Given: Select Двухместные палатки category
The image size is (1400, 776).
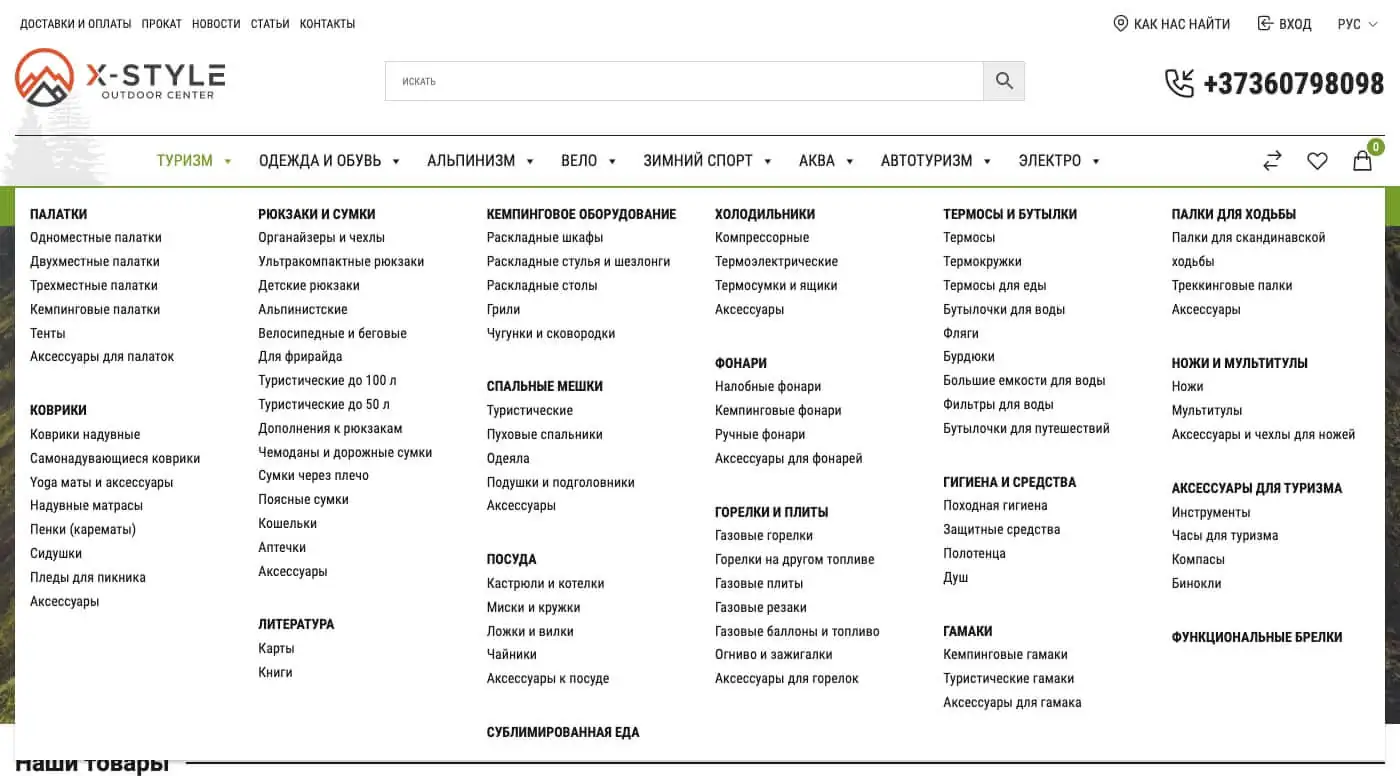Looking at the screenshot, I should pyautogui.click(x=95, y=261).
